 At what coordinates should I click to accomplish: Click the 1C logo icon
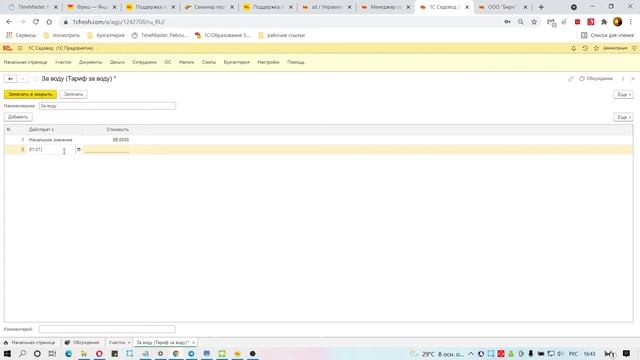tap(7, 48)
